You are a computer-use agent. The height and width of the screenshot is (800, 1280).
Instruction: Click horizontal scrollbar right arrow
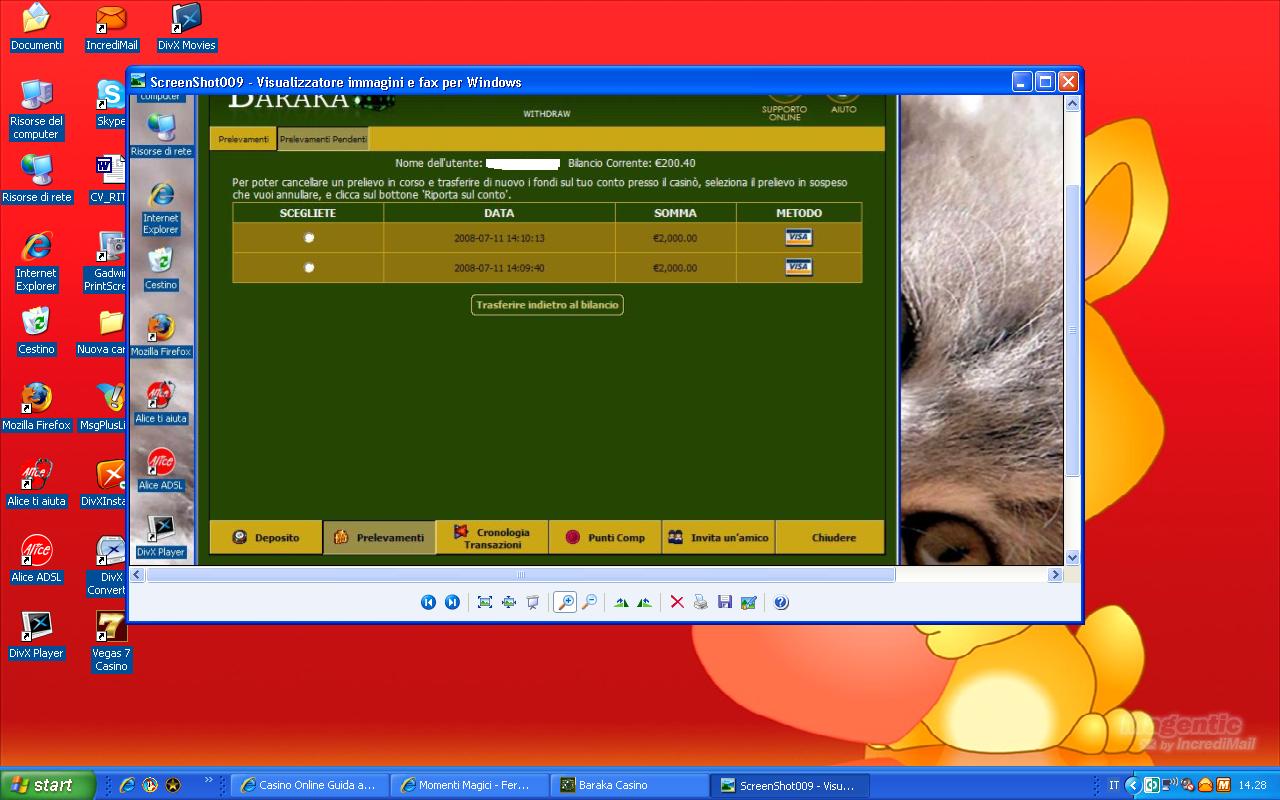point(1054,575)
